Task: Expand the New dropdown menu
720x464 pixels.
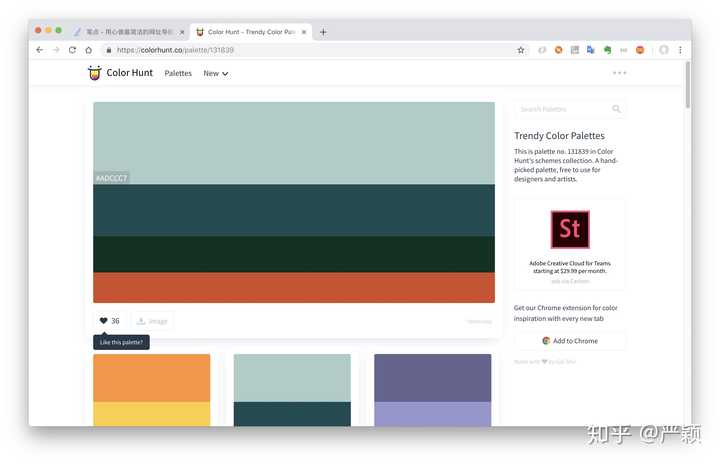Action: tap(216, 74)
